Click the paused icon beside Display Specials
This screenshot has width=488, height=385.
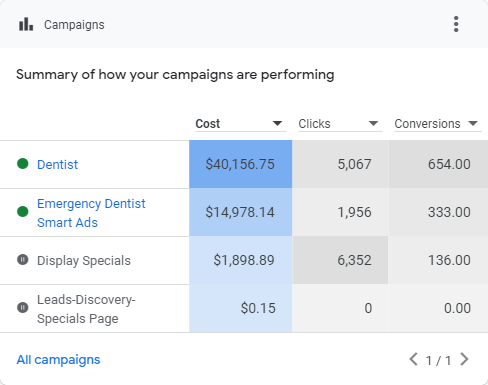tap(23, 259)
